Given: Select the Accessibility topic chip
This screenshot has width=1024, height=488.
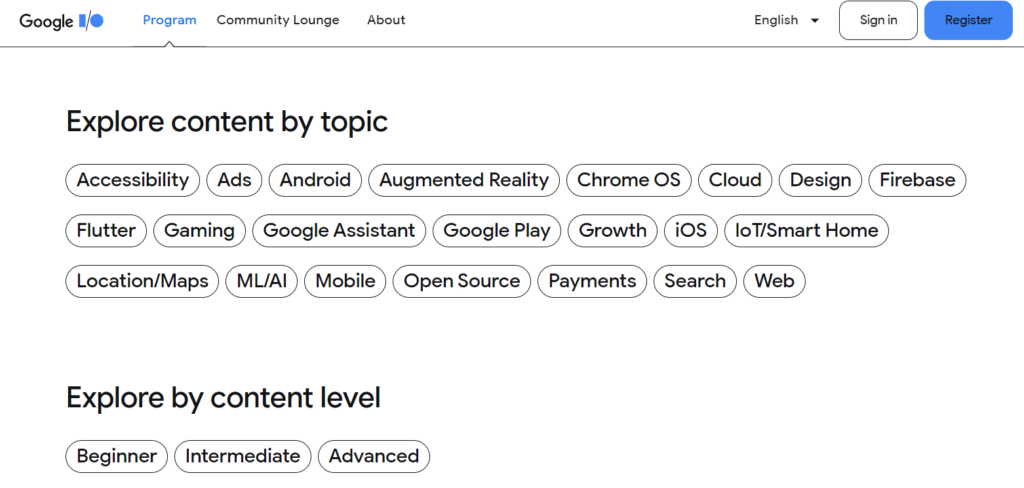Looking at the screenshot, I should click(x=133, y=180).
